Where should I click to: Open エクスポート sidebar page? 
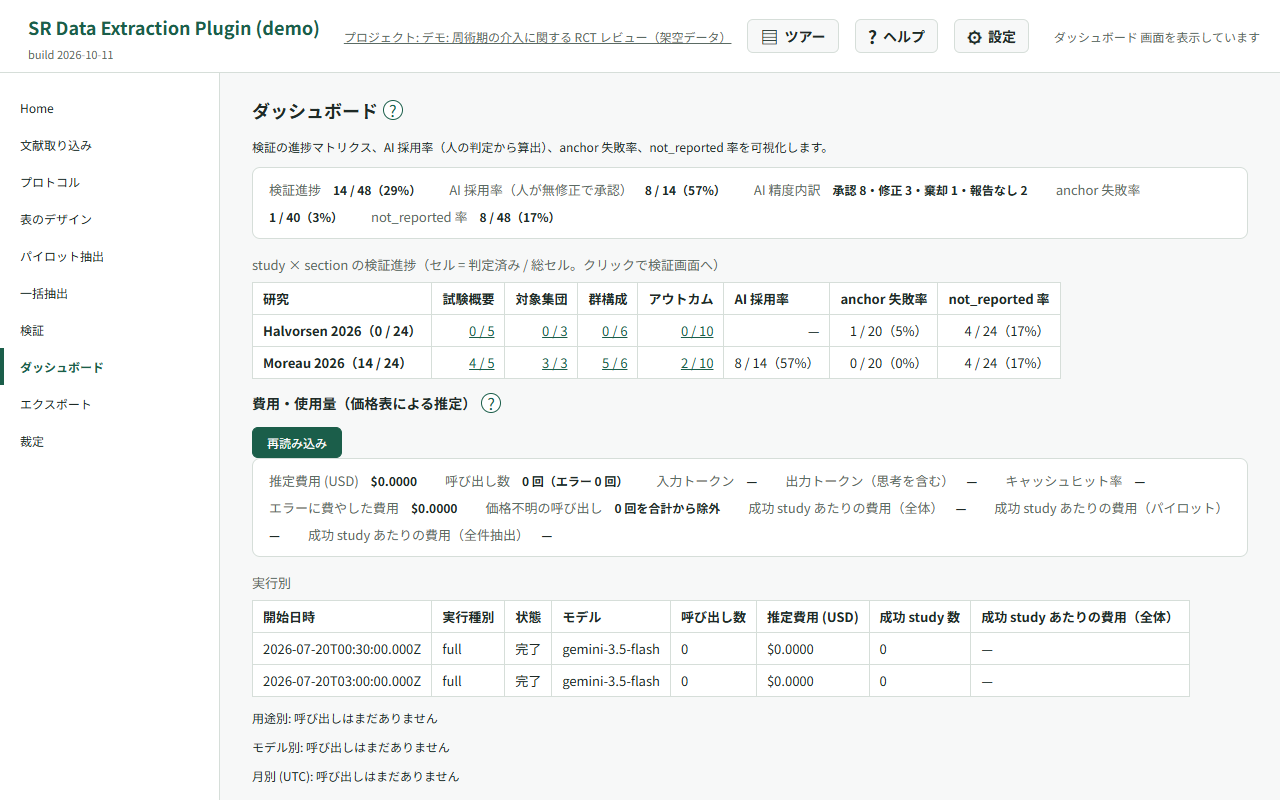click(x=110, y=405)
